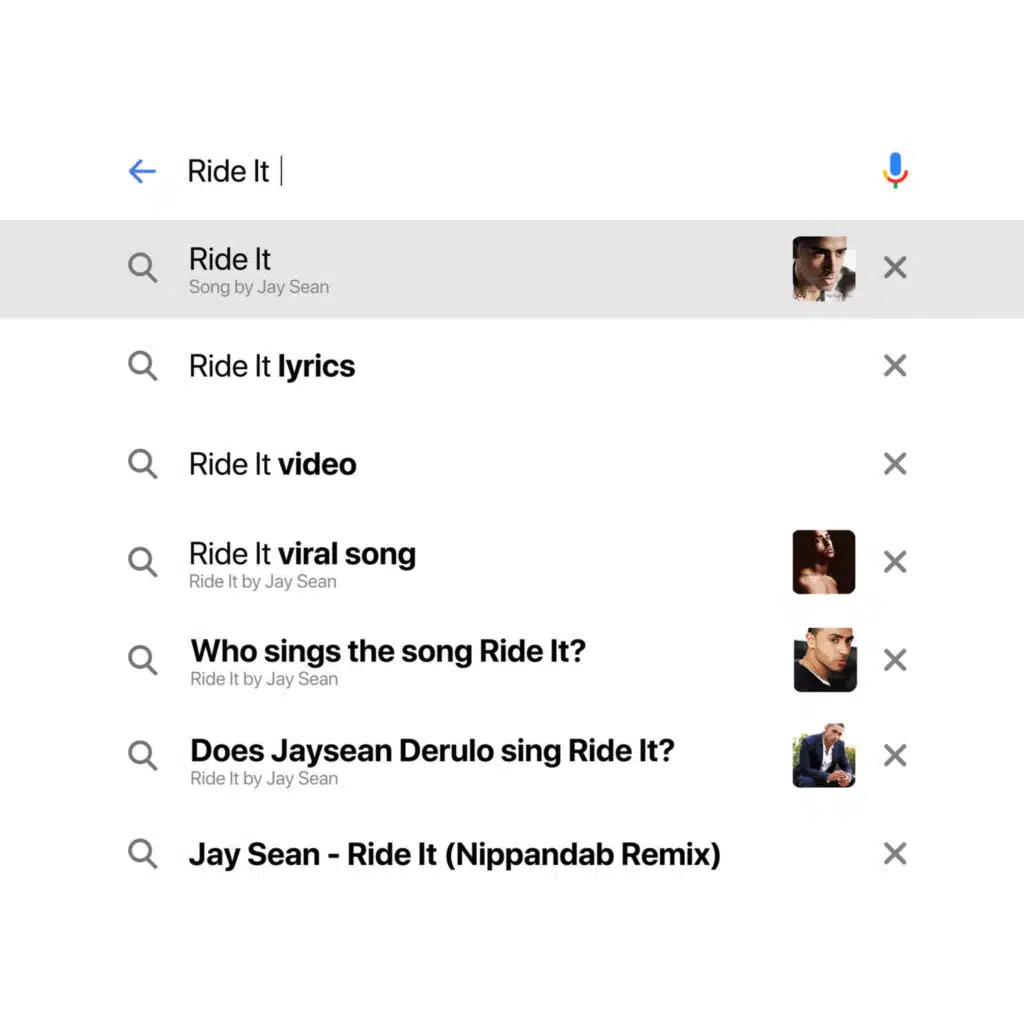Click the search icon next to Nippandab Remix
1024x1024 pixels.
[x=143, y=854]
